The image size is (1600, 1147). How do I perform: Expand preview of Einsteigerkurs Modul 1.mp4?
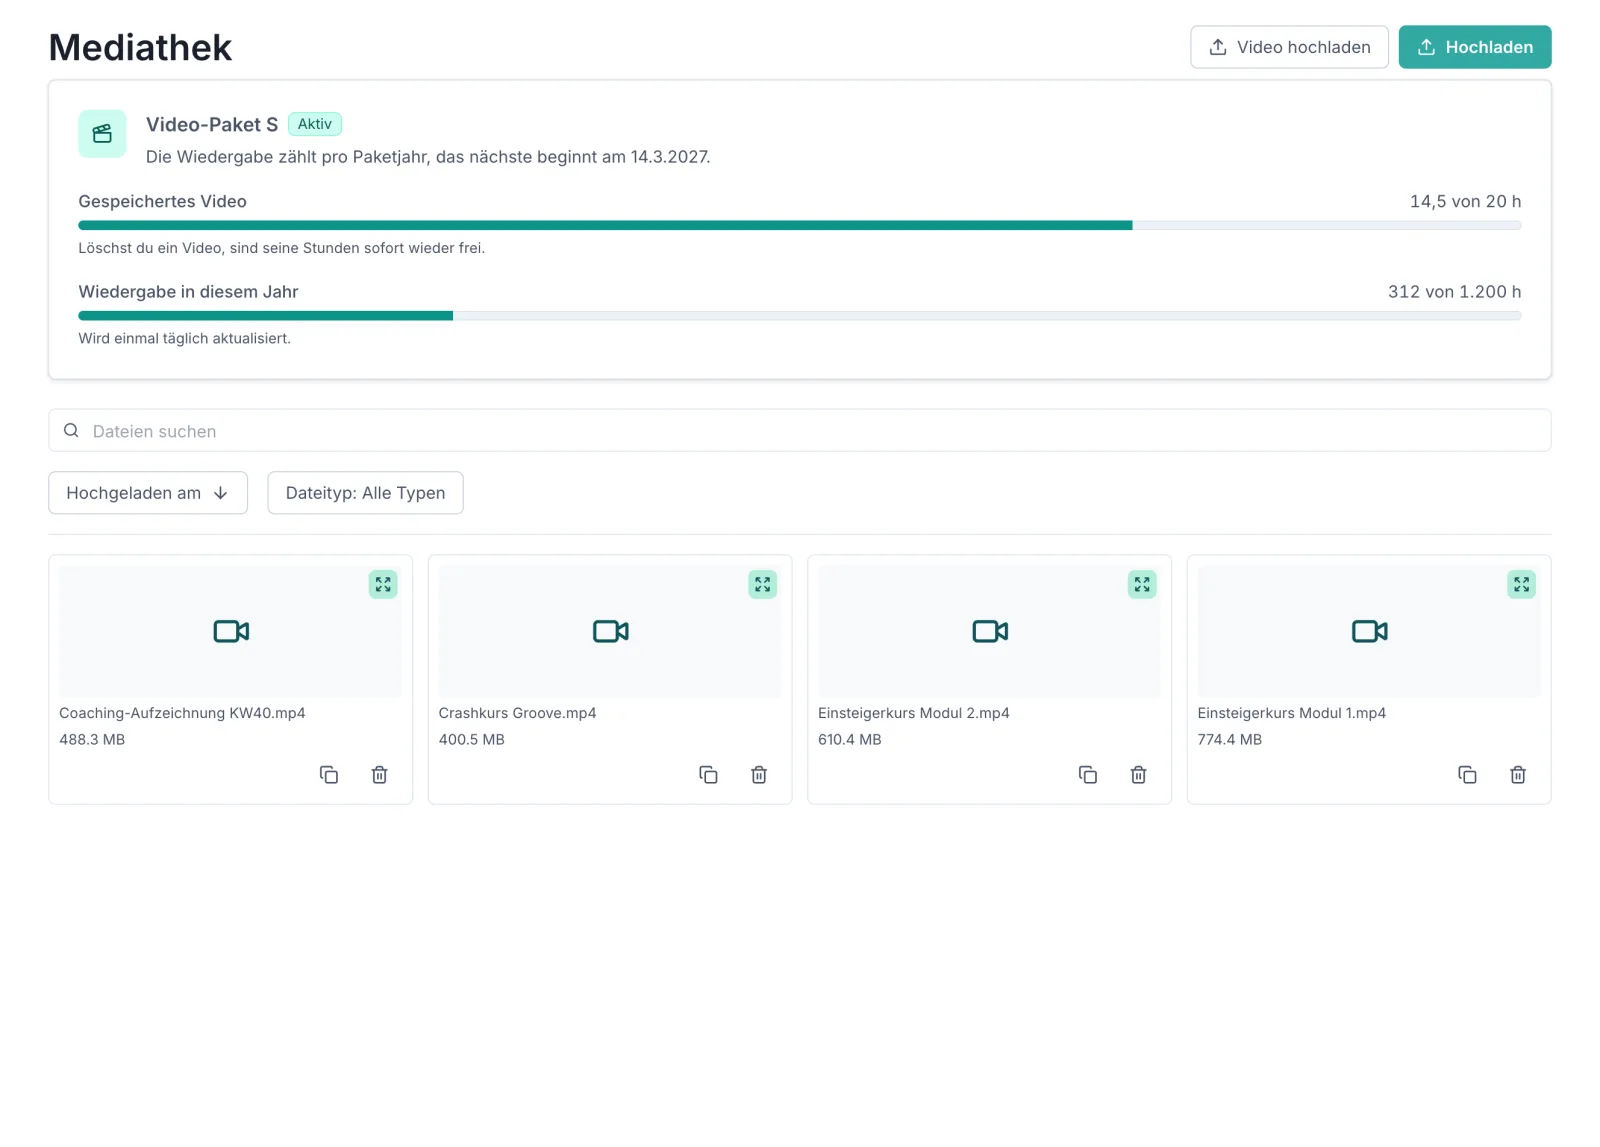(1521, 585)
